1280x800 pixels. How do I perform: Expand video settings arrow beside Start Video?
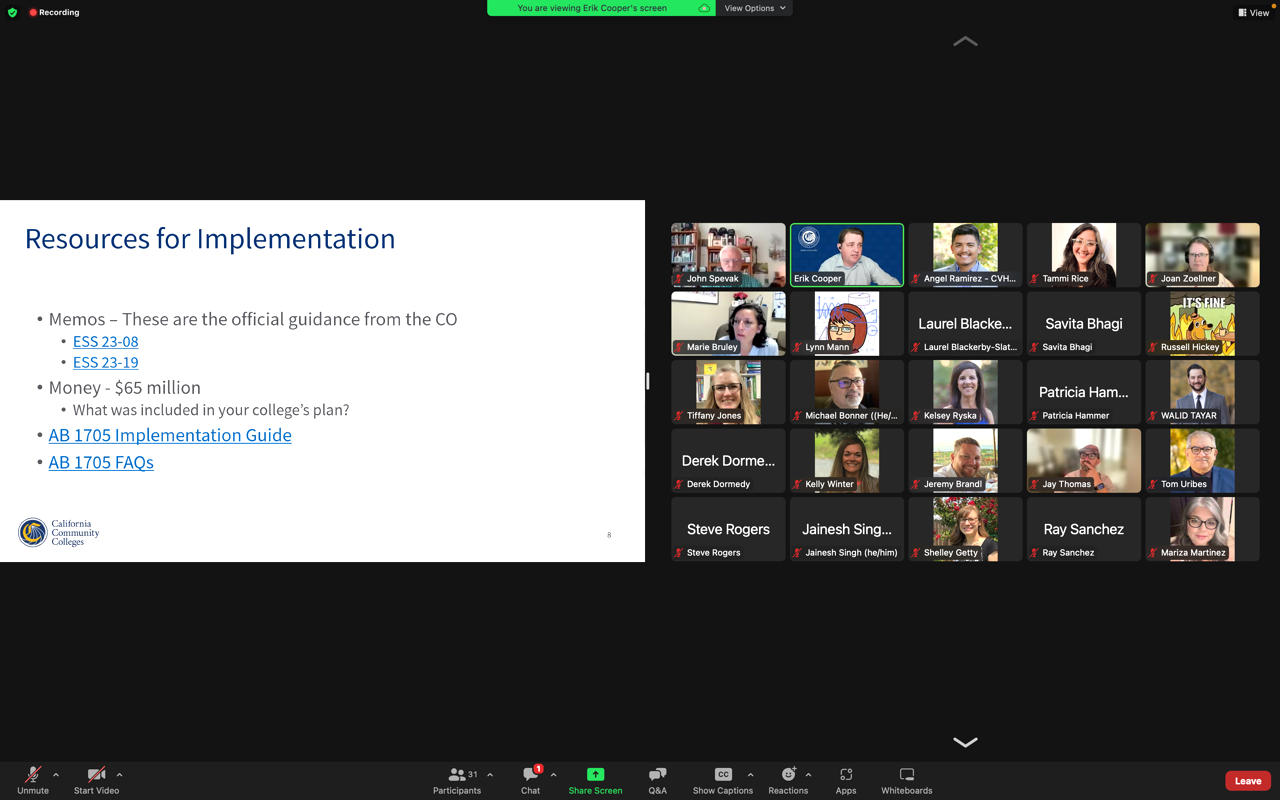[119, 775]
